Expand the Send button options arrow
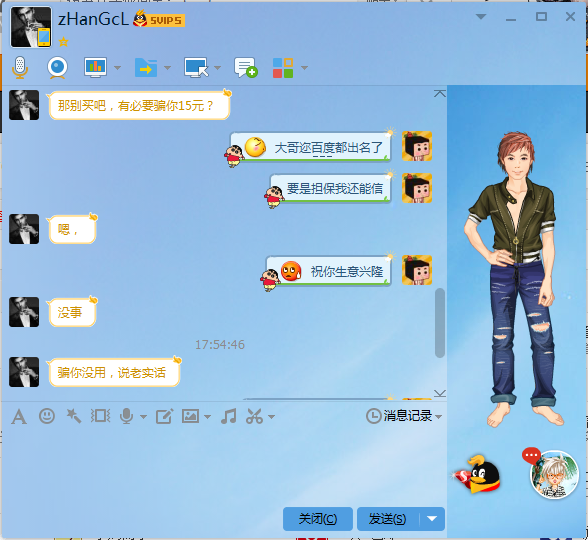 coord(432,519)
